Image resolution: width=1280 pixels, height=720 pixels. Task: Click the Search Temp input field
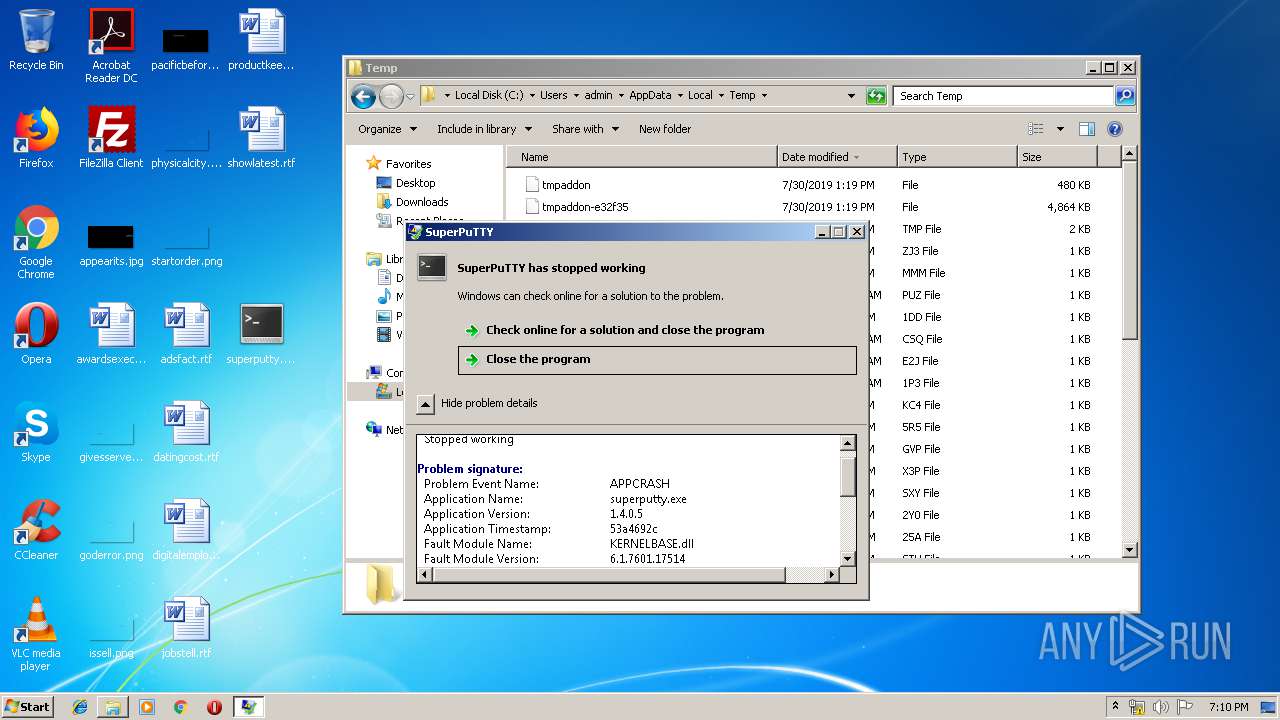[x=1003, y=96]
